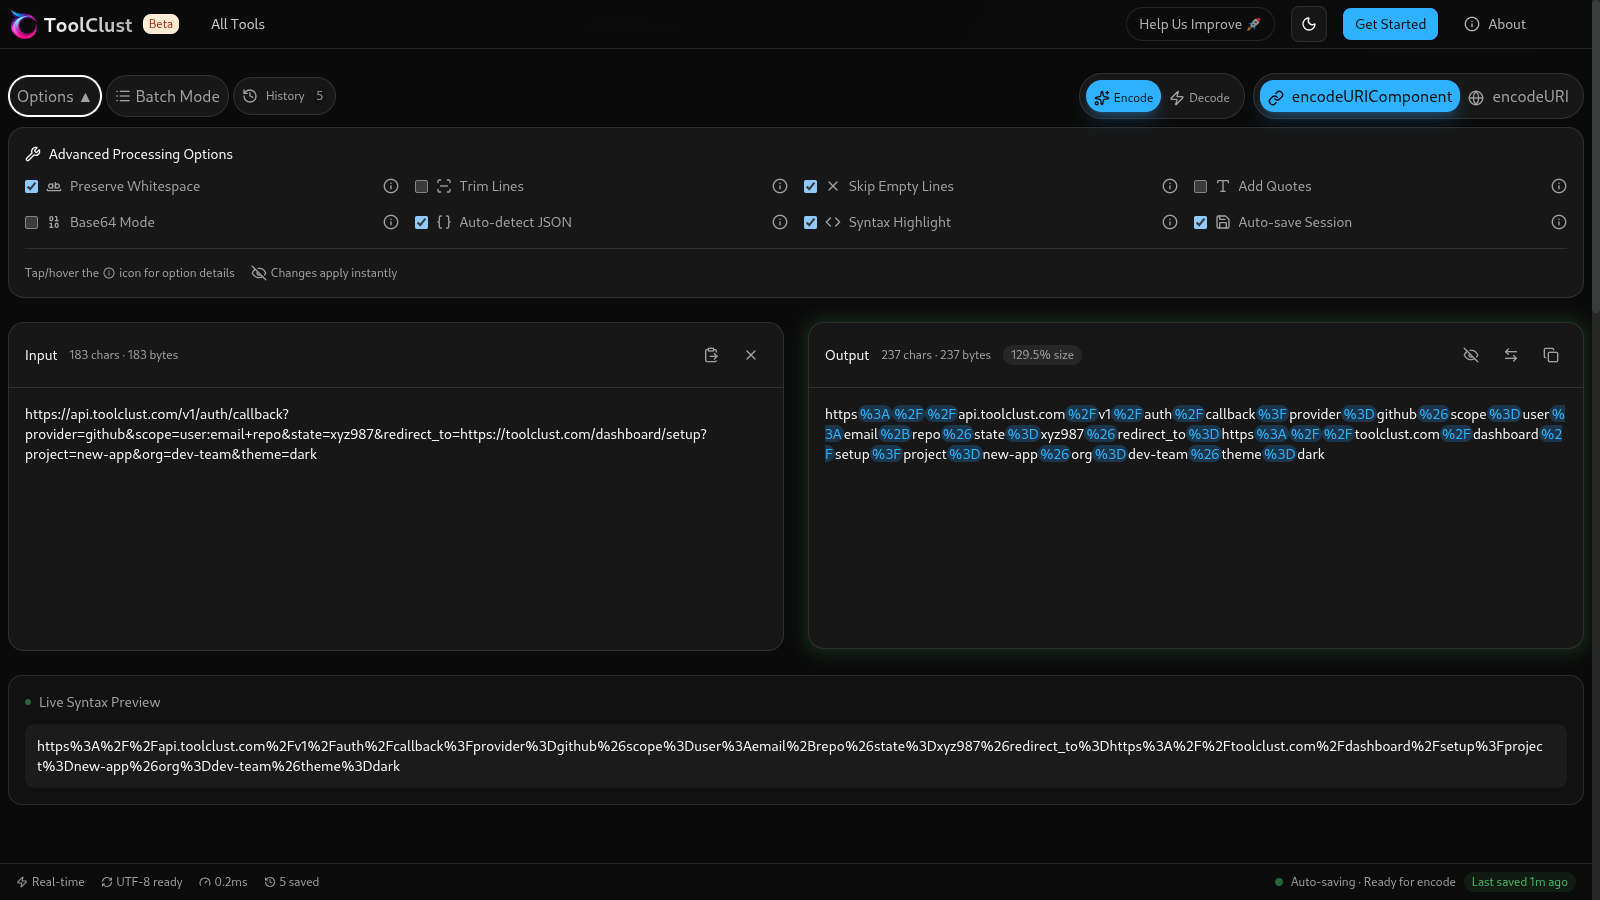
Task: Select encodeURIComponent method
Action: (x=1360, y=96)
